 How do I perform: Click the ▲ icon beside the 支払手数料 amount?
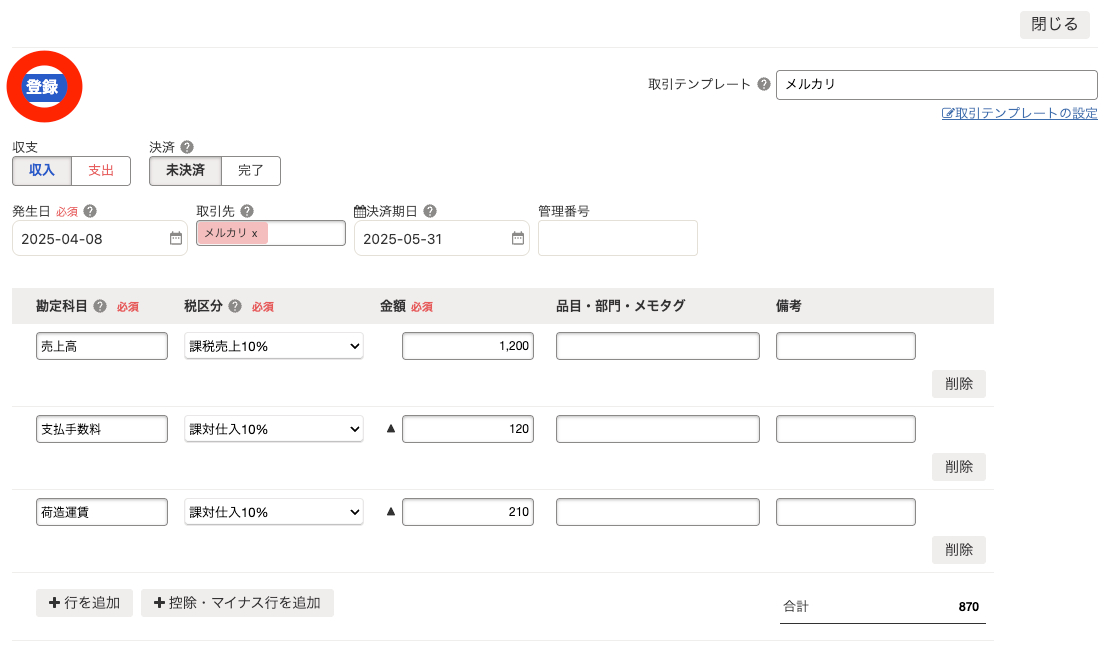389,428
